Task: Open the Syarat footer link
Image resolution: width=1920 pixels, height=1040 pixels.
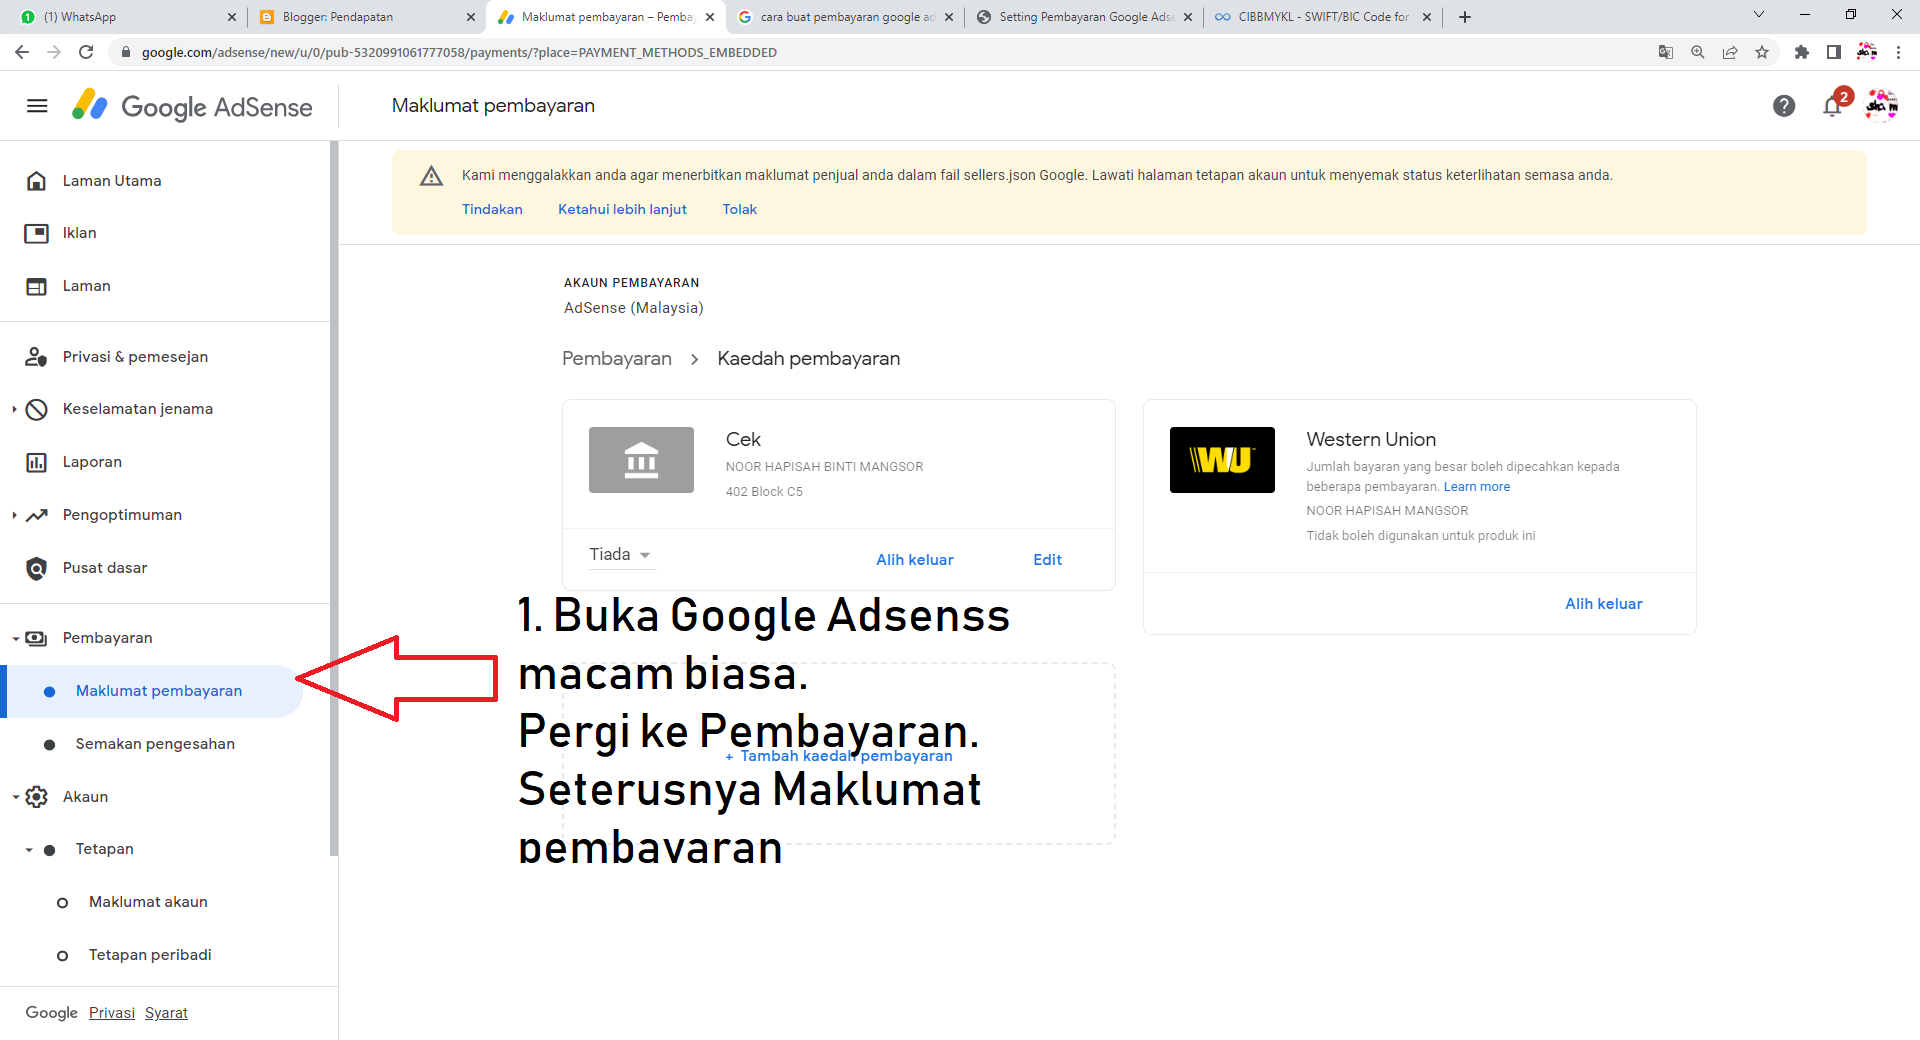Action: click(x=166, y=1013)
